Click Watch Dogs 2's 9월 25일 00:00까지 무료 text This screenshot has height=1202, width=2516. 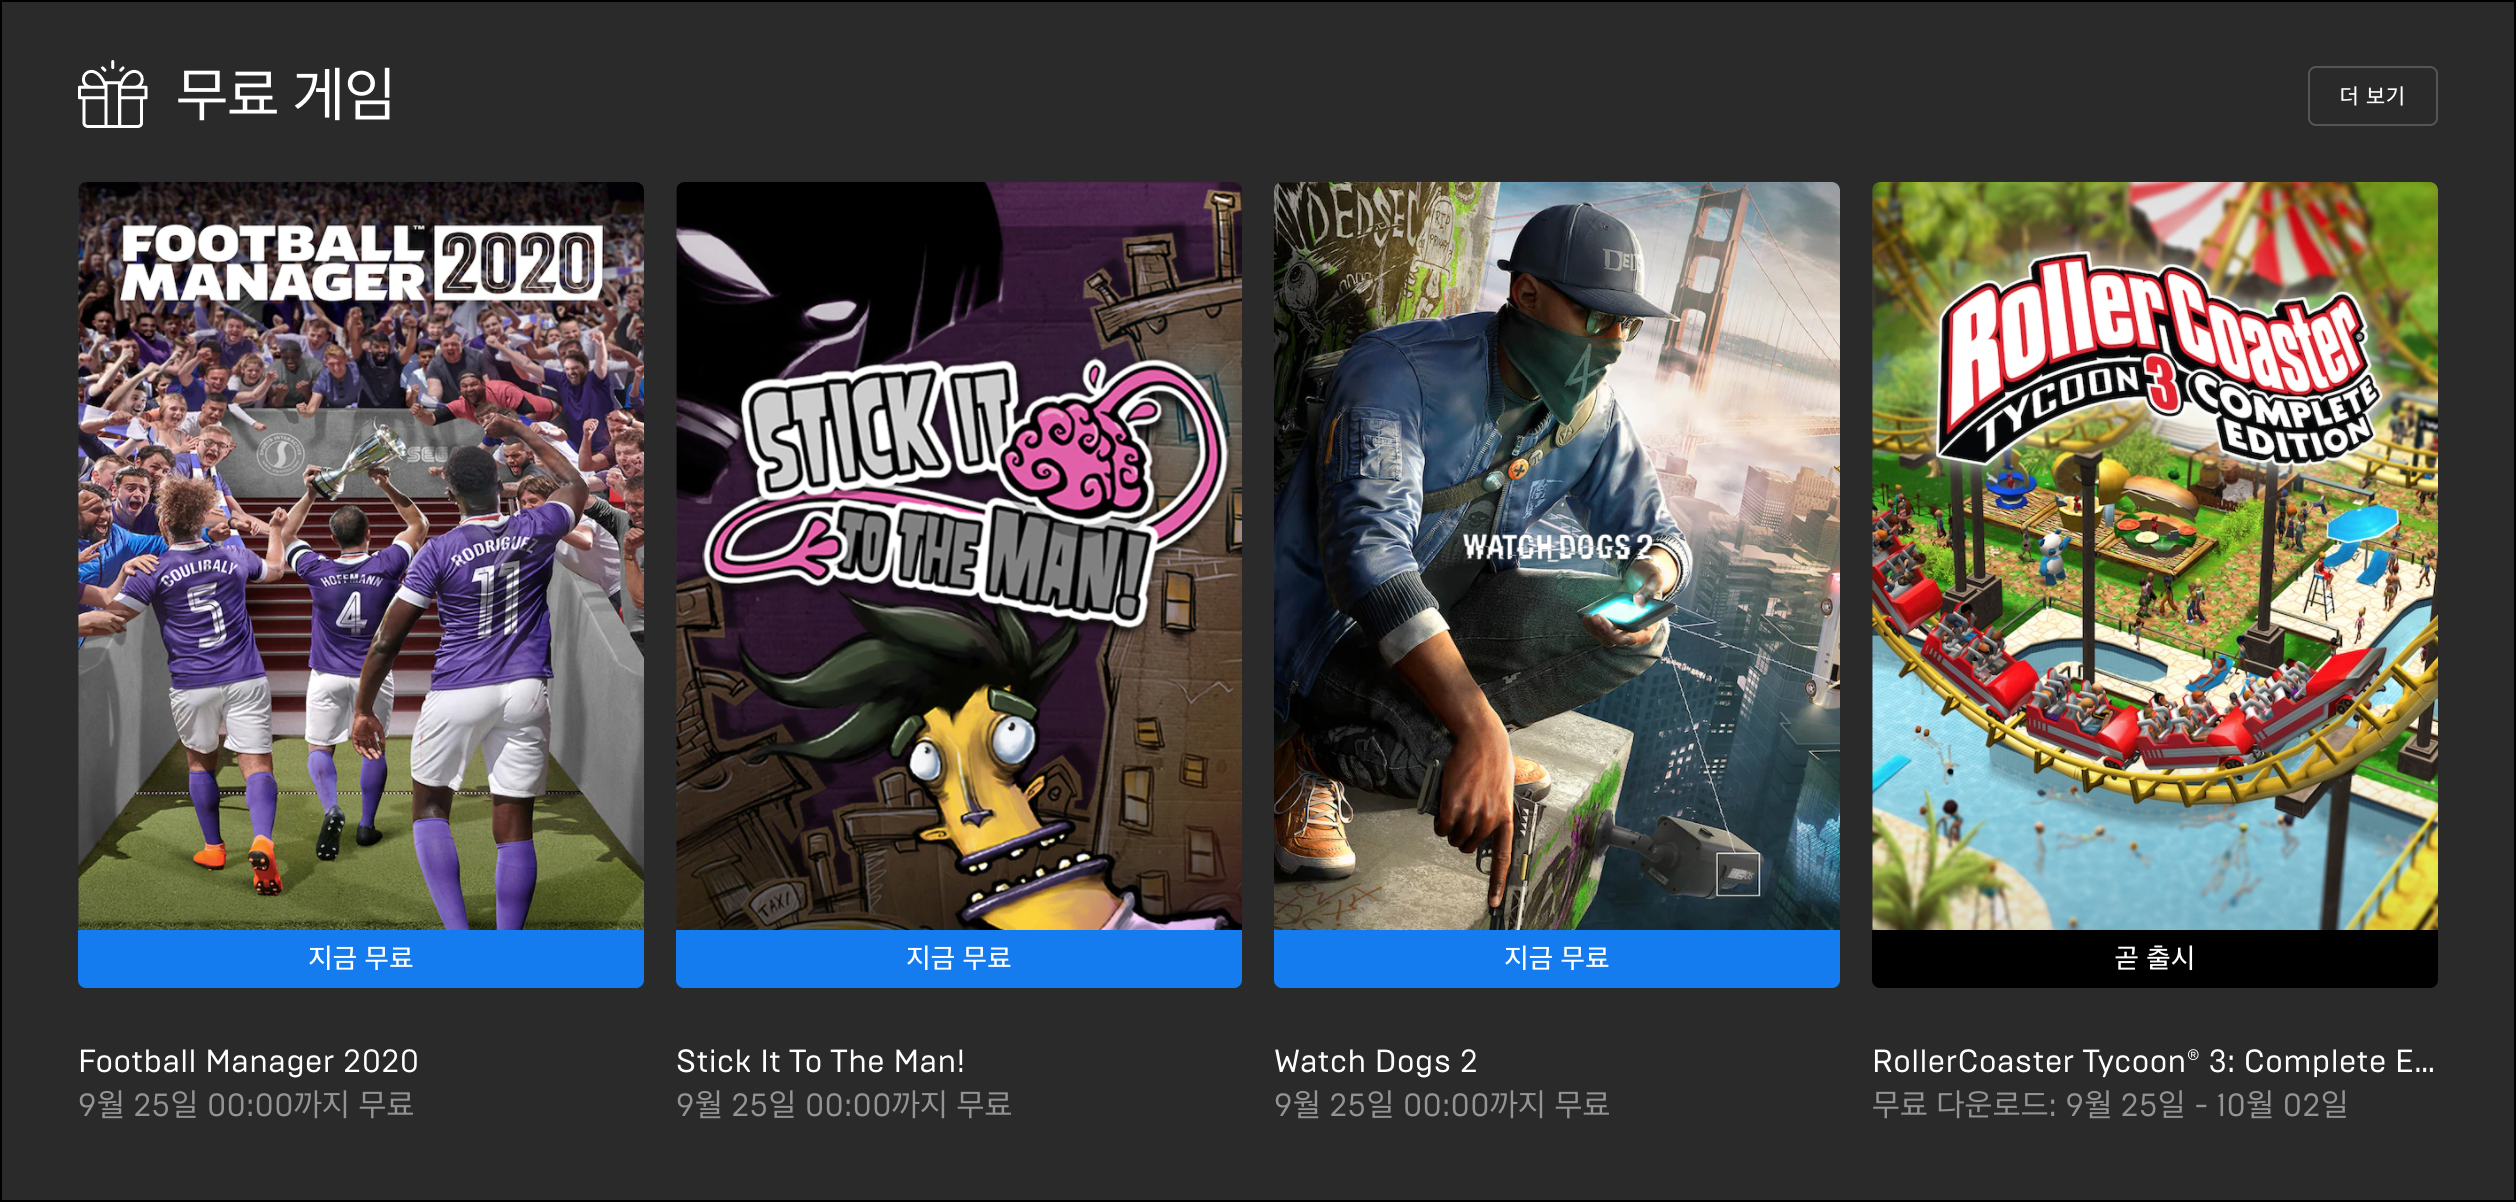coord(1441,1105)
